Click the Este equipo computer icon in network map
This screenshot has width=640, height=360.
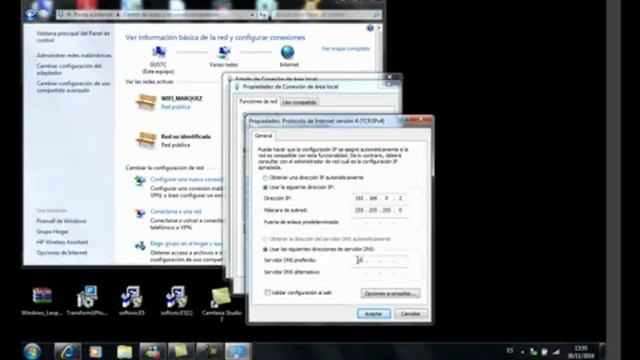158,53
